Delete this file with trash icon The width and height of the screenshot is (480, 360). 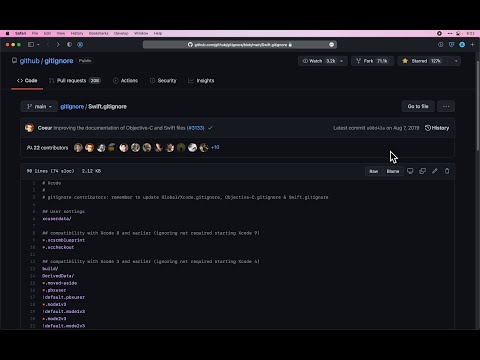[x=447, y=171]
